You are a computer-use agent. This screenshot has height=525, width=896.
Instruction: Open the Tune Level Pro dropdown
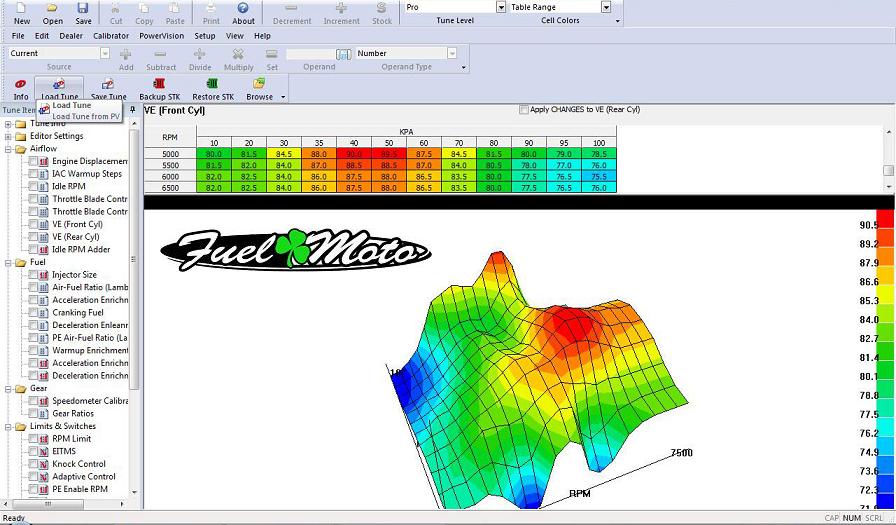pyautogui.click(x=501, y=7)
